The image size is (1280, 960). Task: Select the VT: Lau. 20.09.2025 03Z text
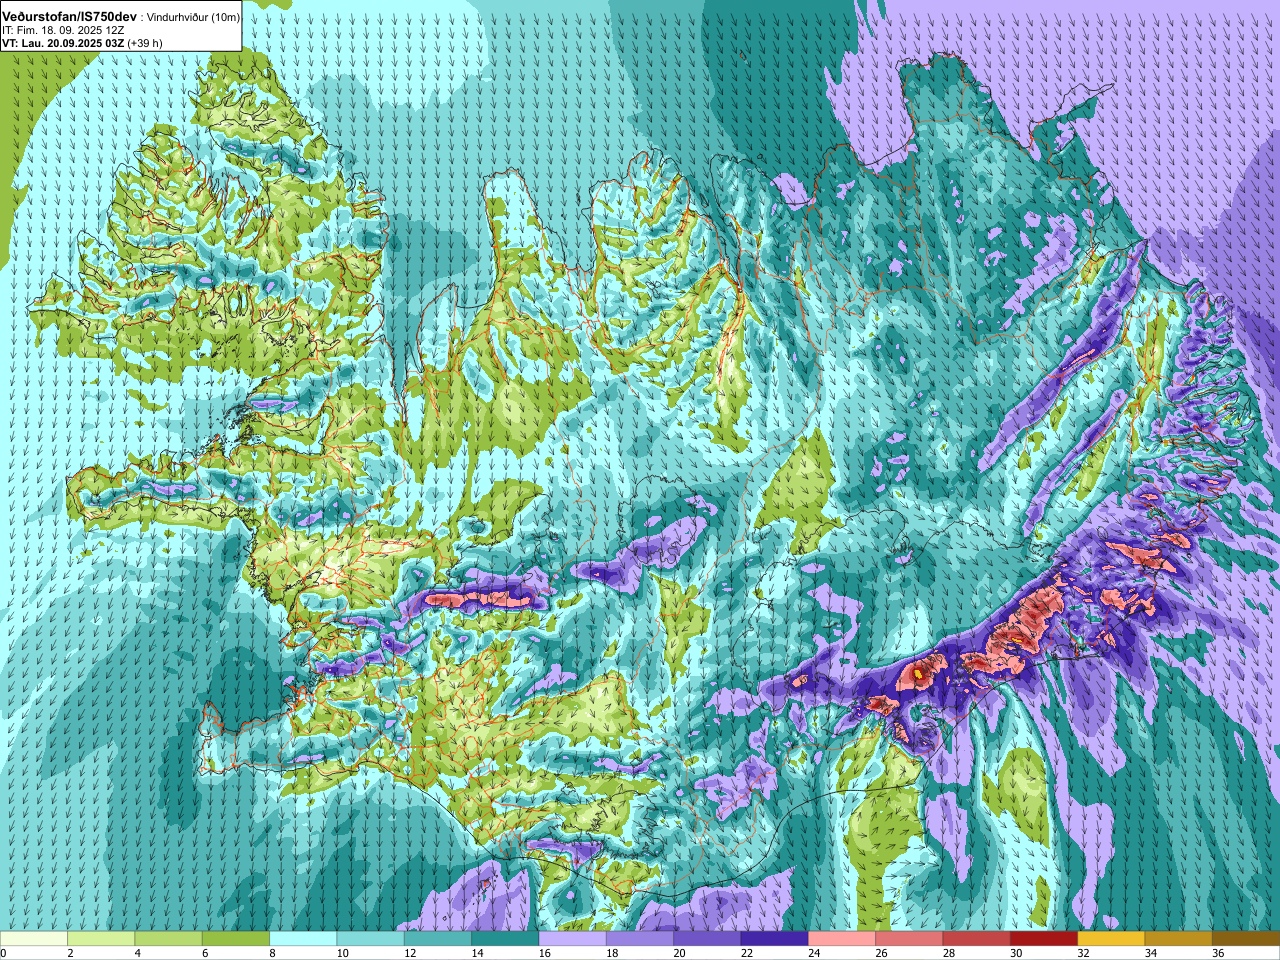[63, 43]
